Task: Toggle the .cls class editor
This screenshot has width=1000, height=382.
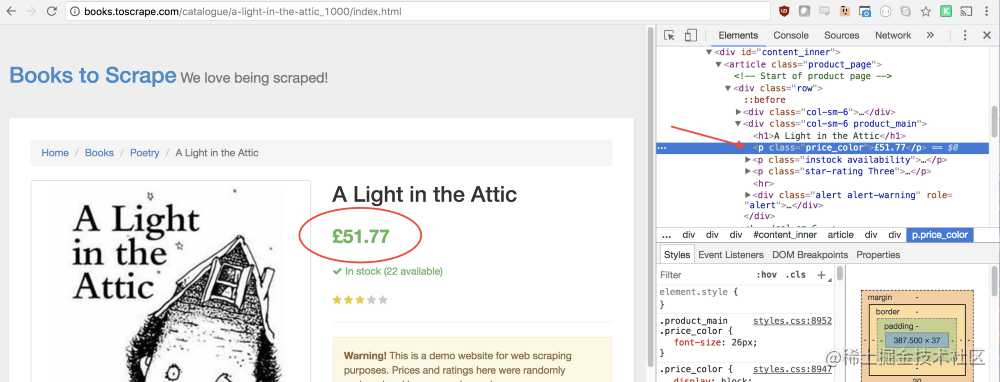Action: click(x=795, y=275)
